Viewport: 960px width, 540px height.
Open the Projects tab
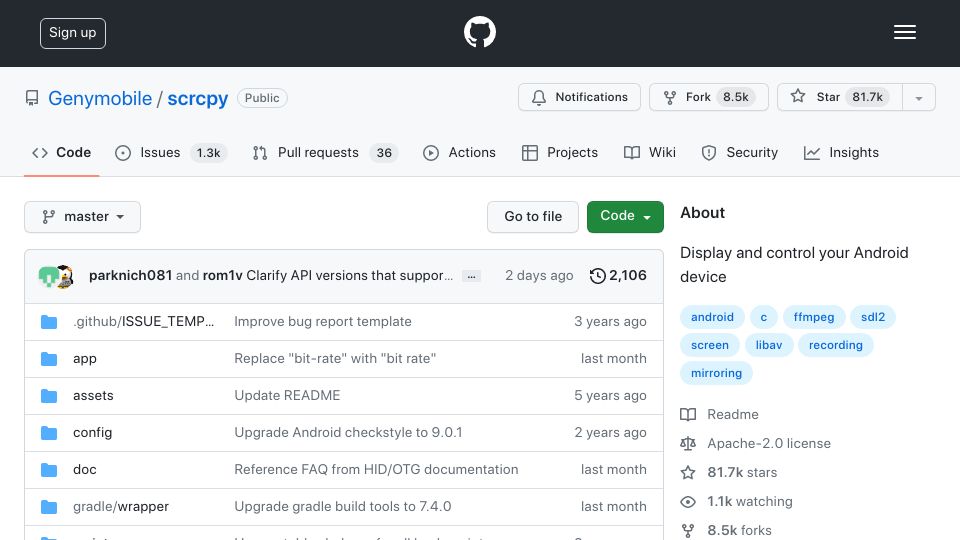point(560,152)
